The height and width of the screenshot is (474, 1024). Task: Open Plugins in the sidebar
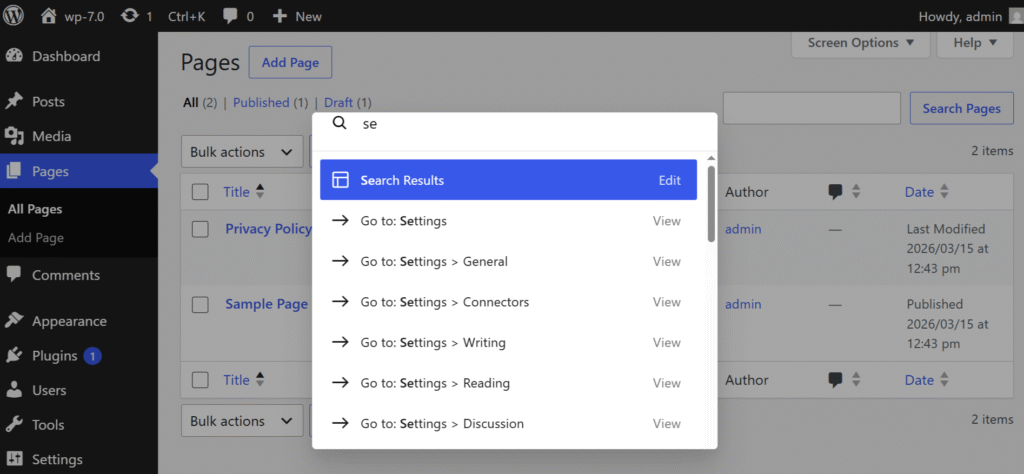pyautogui.click(x=54, y=355)
